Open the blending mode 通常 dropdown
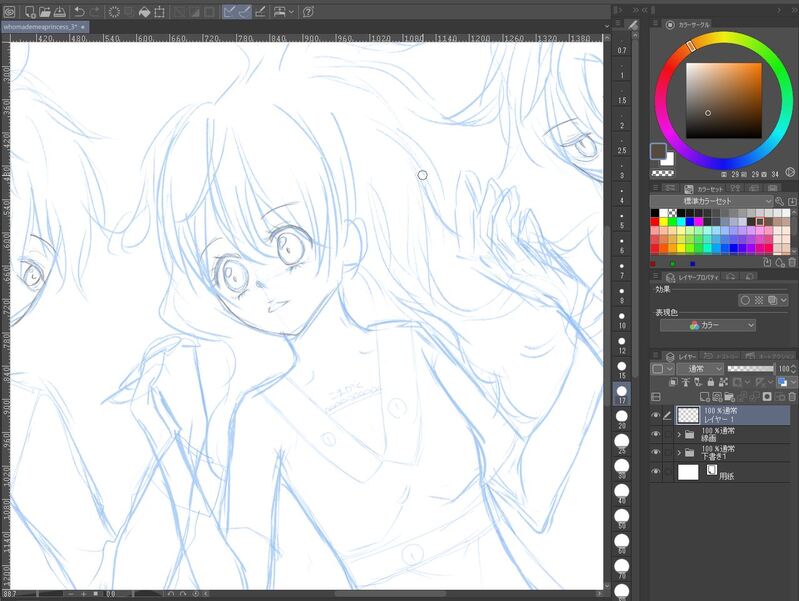This screenshot has height=601, width=799. point(700,369)
